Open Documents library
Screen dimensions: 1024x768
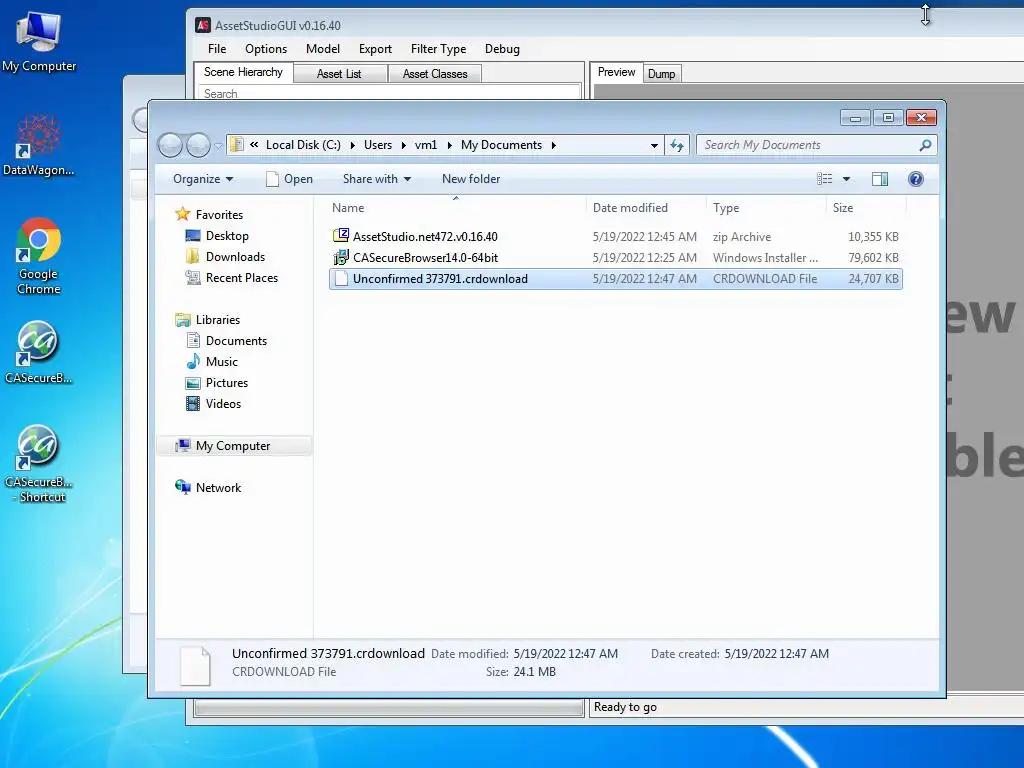pyautogui.click(x=236, y=340)
